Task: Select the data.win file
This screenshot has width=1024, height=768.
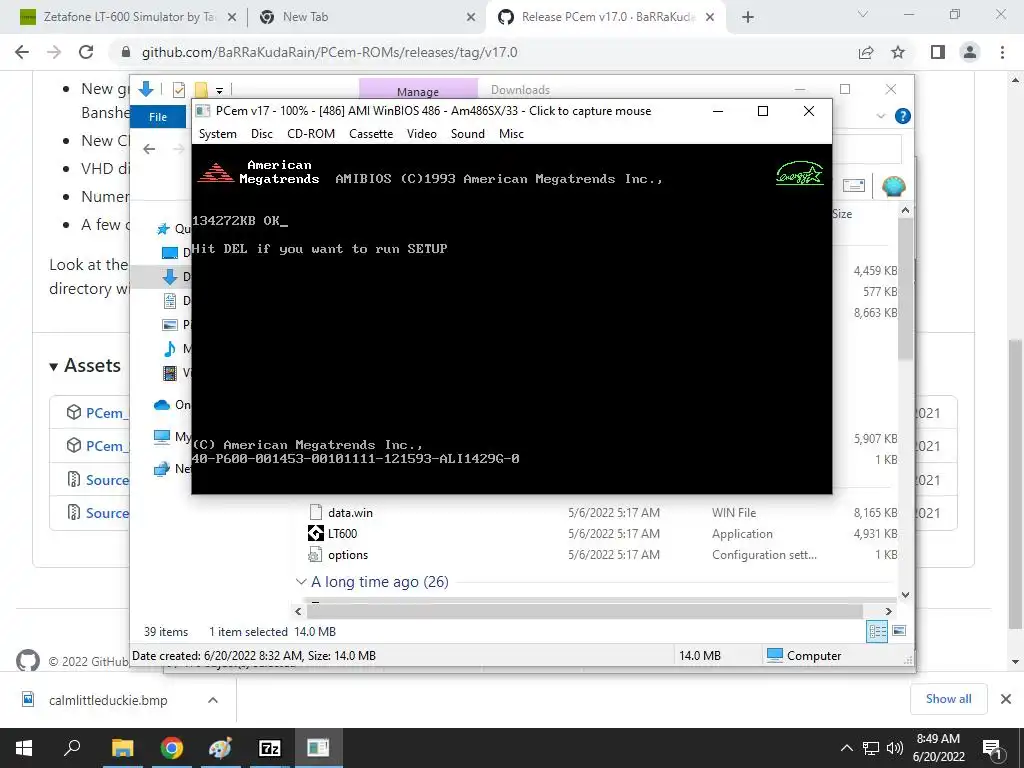Action: pos(350,513)
